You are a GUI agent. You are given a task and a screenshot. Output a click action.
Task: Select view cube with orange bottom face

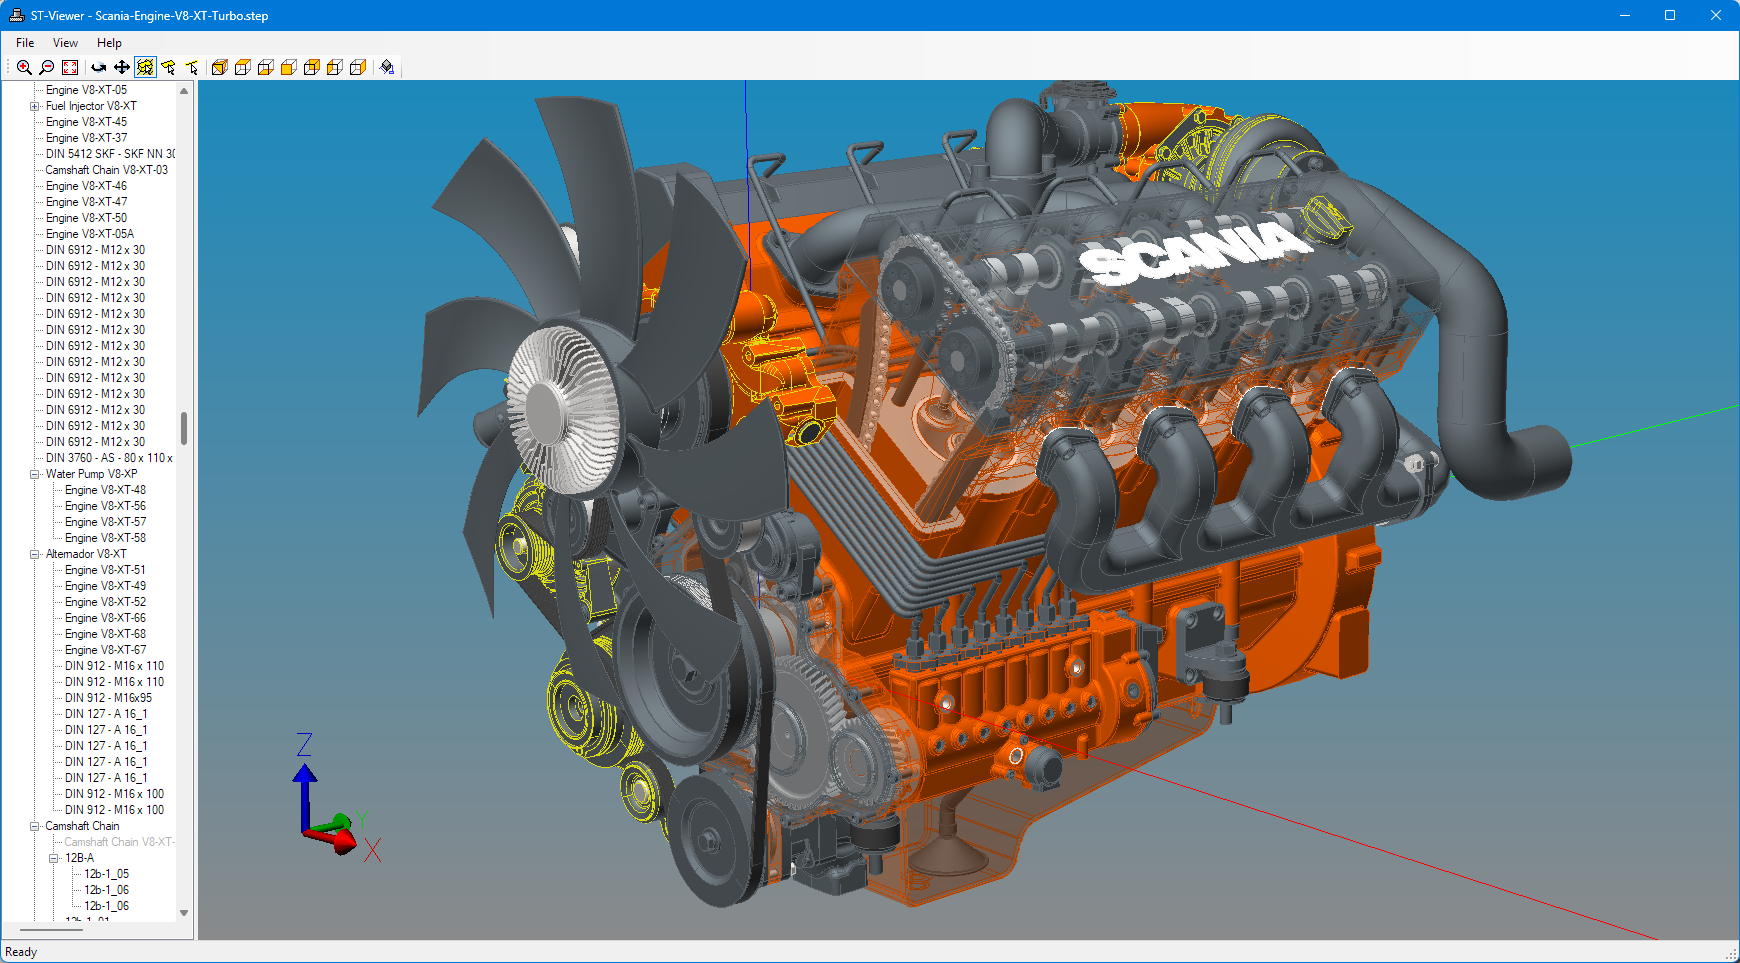[x=266, y=67]
